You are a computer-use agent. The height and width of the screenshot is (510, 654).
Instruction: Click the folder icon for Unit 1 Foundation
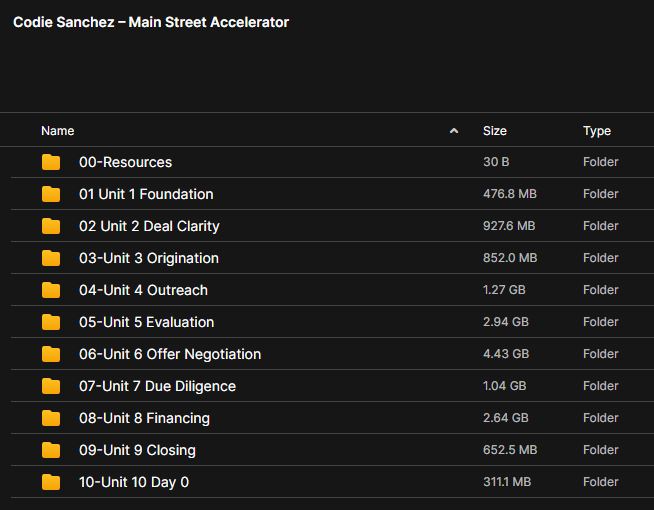pyautogui.click(x=51, y=194)
